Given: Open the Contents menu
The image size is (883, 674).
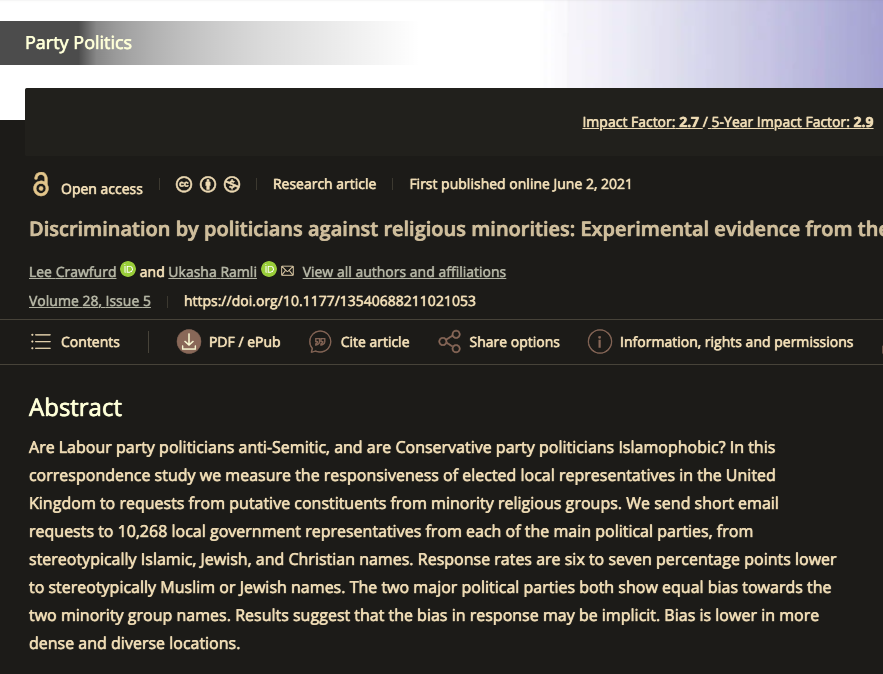Looking at the screenshot, I should coord(75,342).
